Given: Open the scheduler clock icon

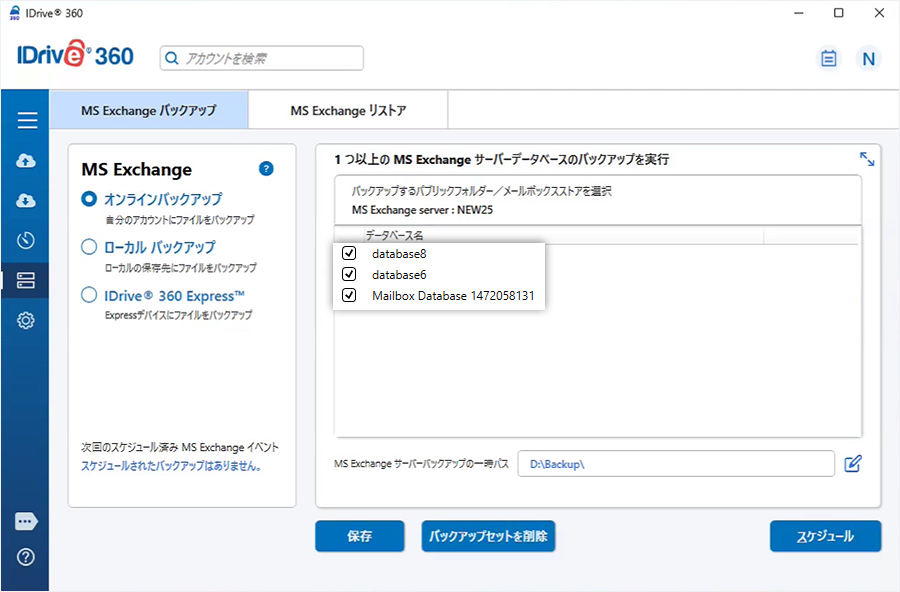Looking at the screenshot, I should tap(27, 241).
